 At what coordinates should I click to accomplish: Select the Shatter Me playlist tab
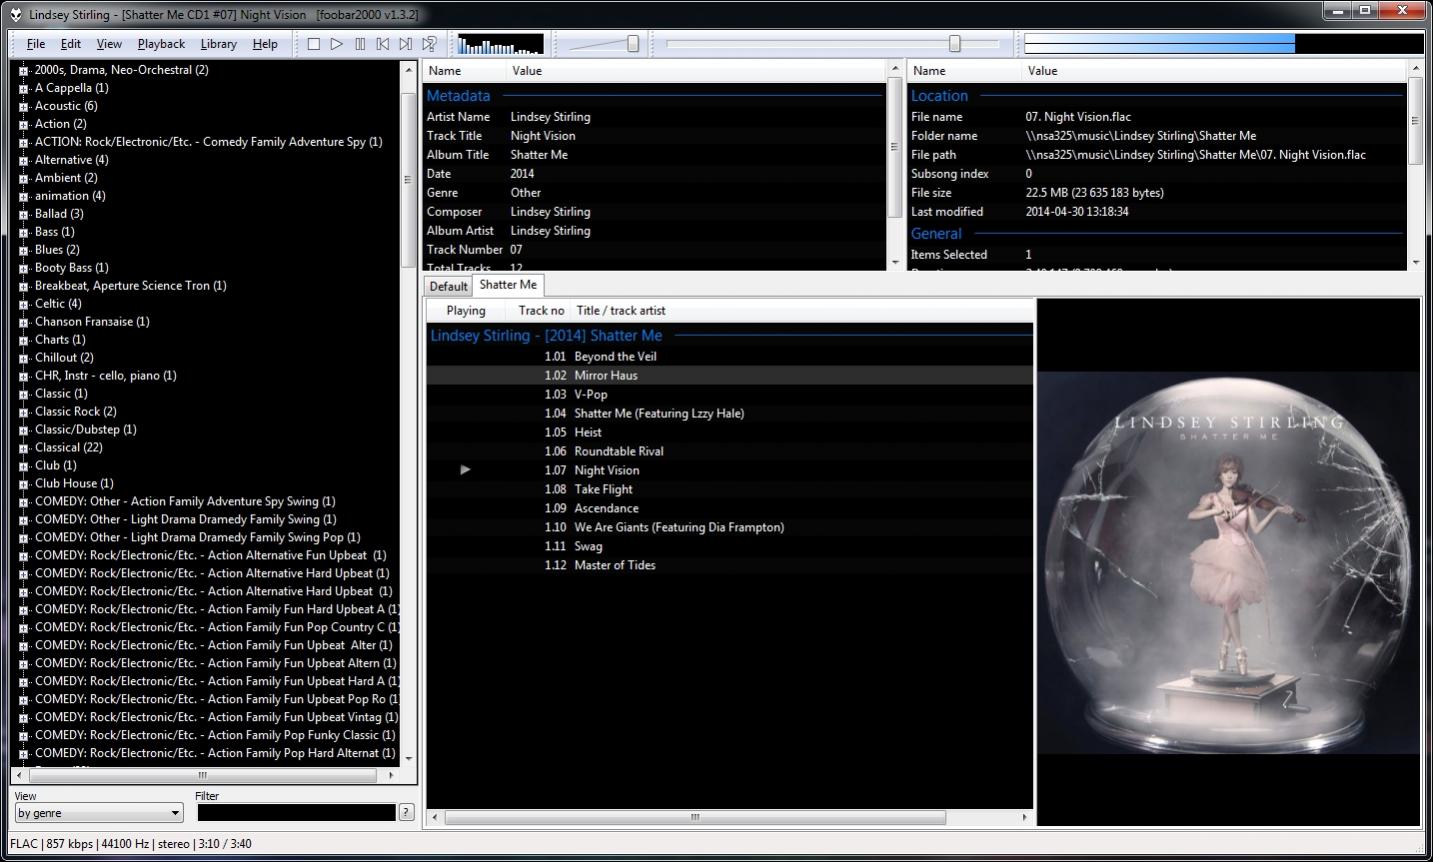click(x=508, y=285)
